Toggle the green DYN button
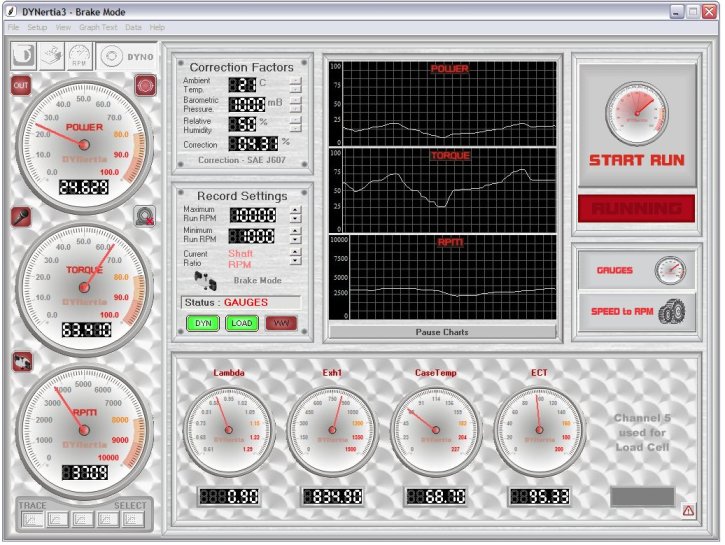 pos(203,323)
